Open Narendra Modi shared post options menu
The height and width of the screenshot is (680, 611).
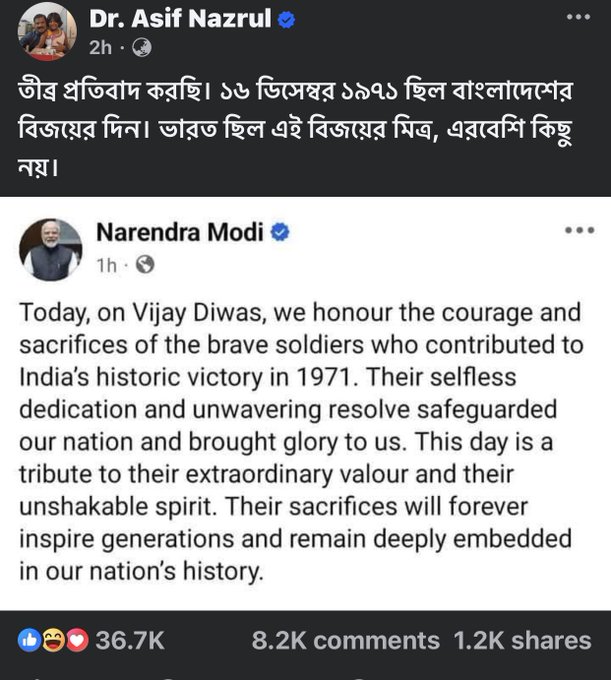pos(579,230)
